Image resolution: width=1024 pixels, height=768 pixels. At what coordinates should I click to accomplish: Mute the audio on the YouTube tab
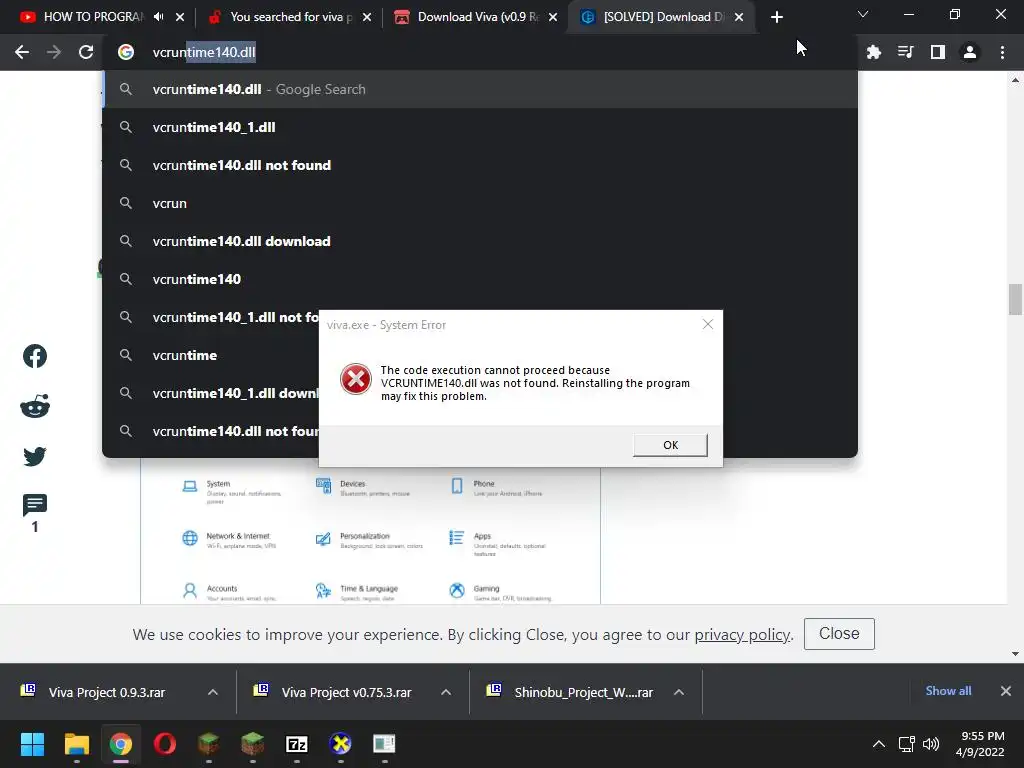pos(159,17)
